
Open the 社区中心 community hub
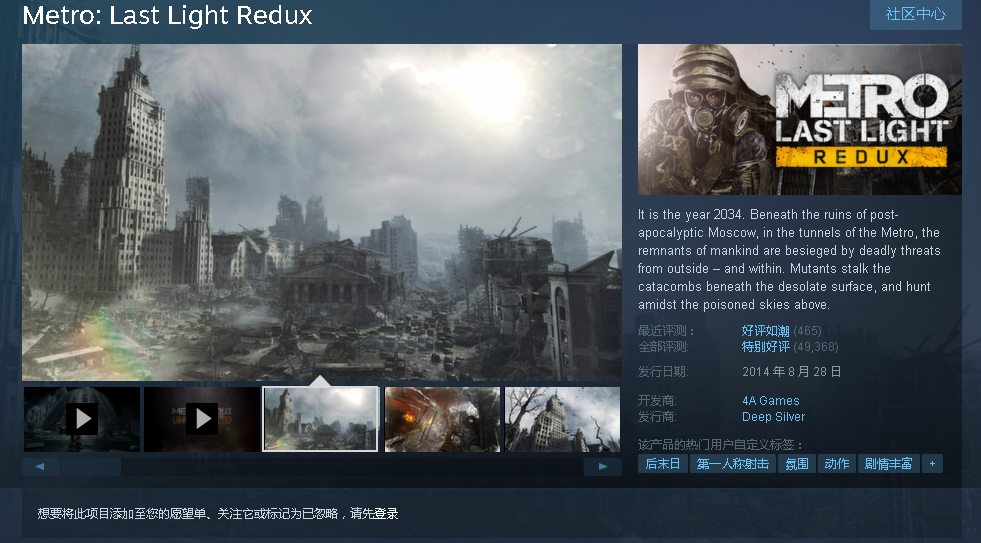915,14
